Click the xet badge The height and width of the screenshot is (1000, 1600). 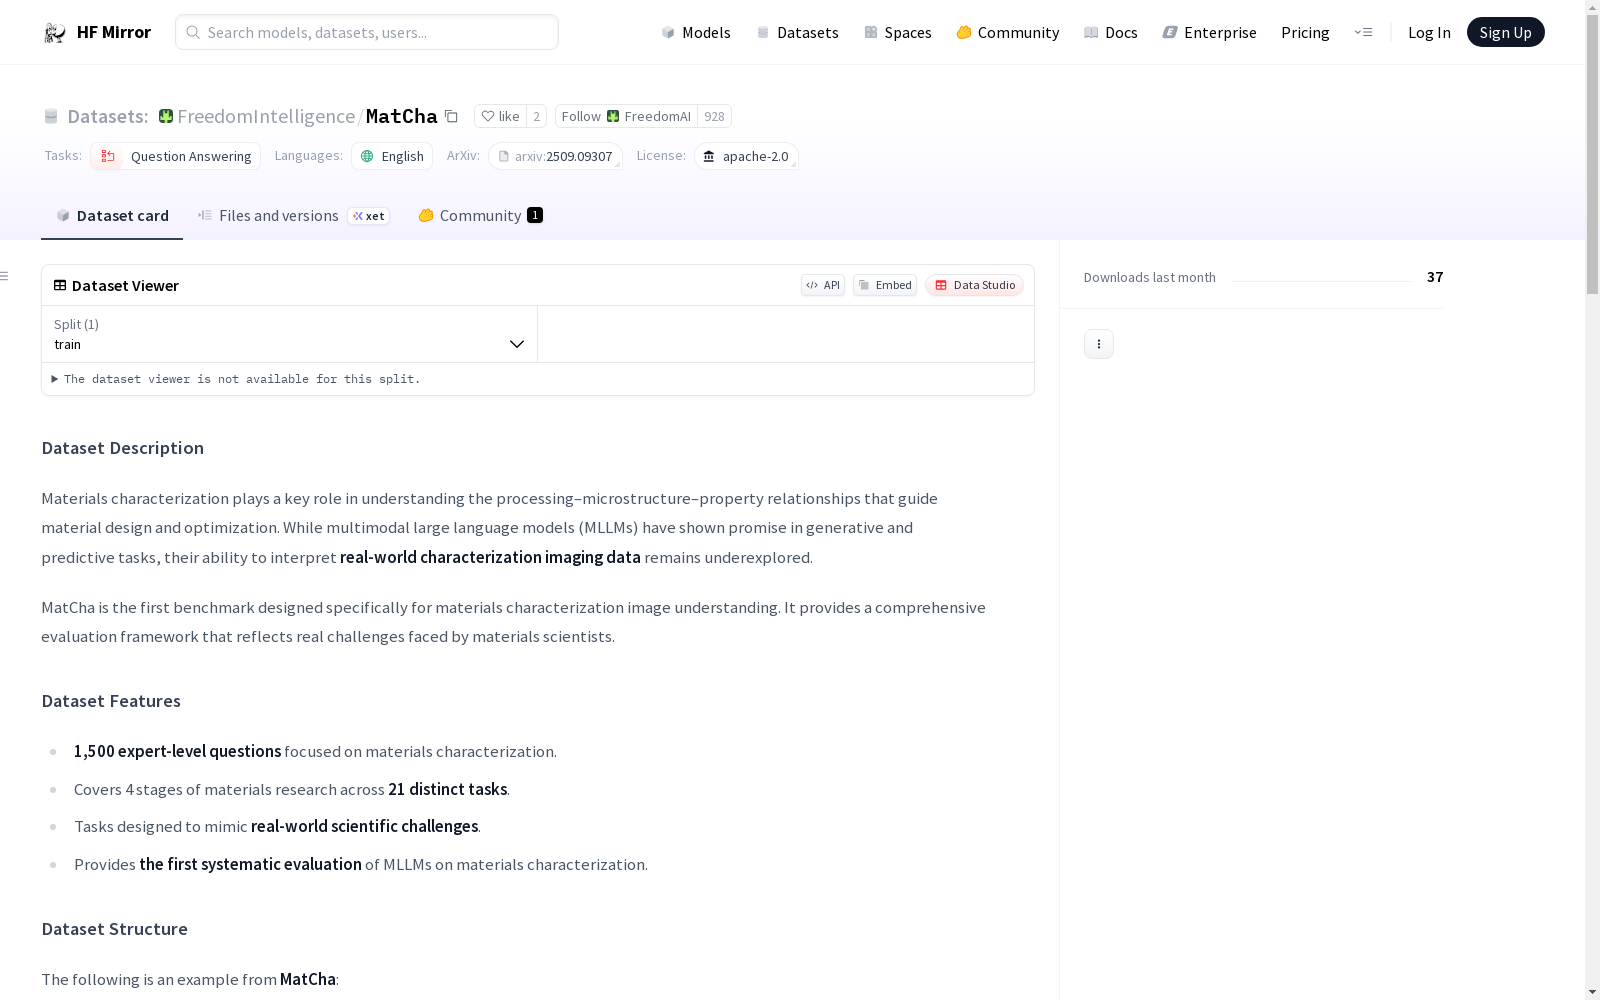(369, 216)
